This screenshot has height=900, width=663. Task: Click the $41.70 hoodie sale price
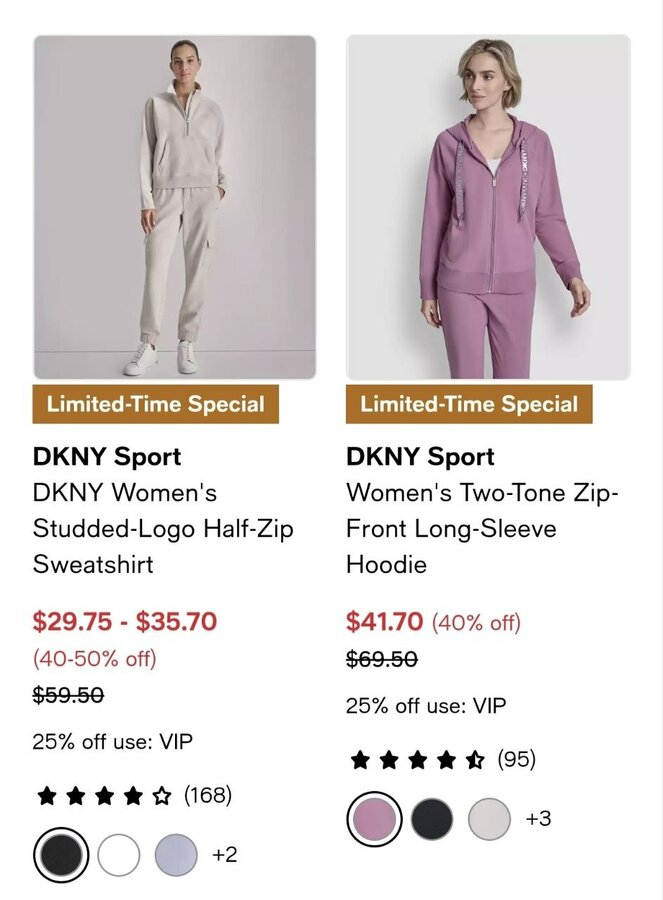coord(384,621)
